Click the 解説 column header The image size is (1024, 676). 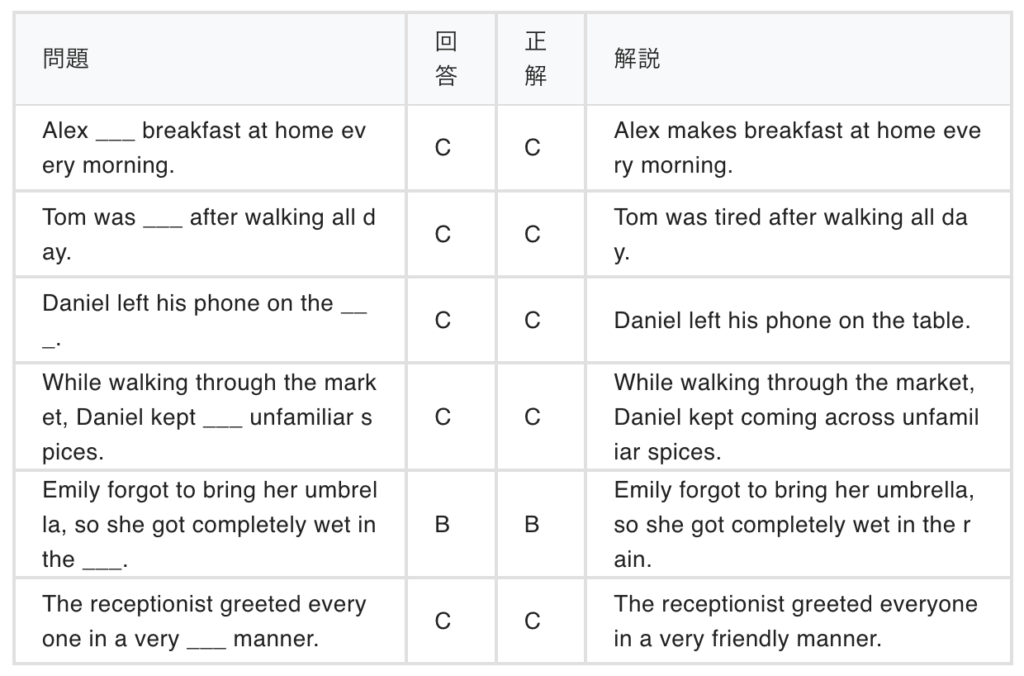tap(637, 59)
